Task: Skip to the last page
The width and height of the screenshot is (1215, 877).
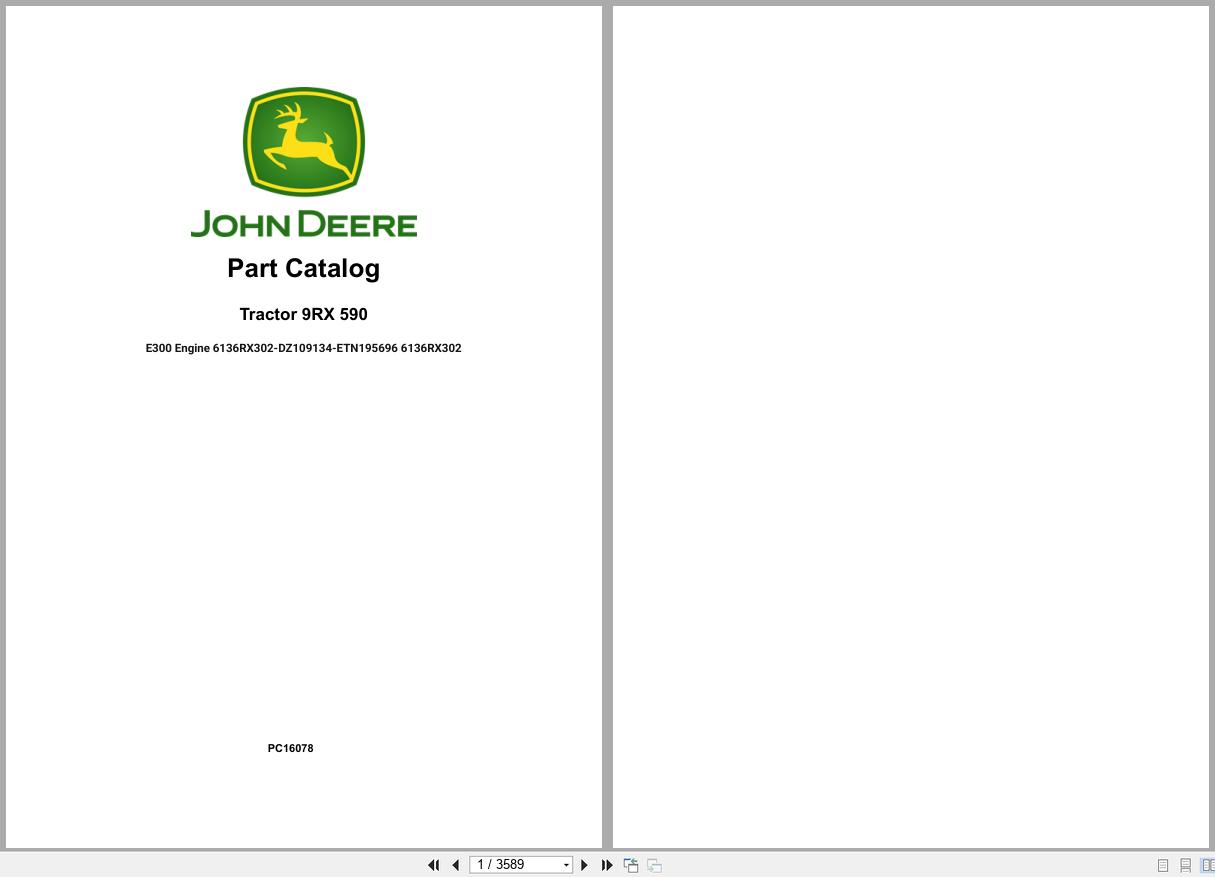Action: click(x=607, y=865)
